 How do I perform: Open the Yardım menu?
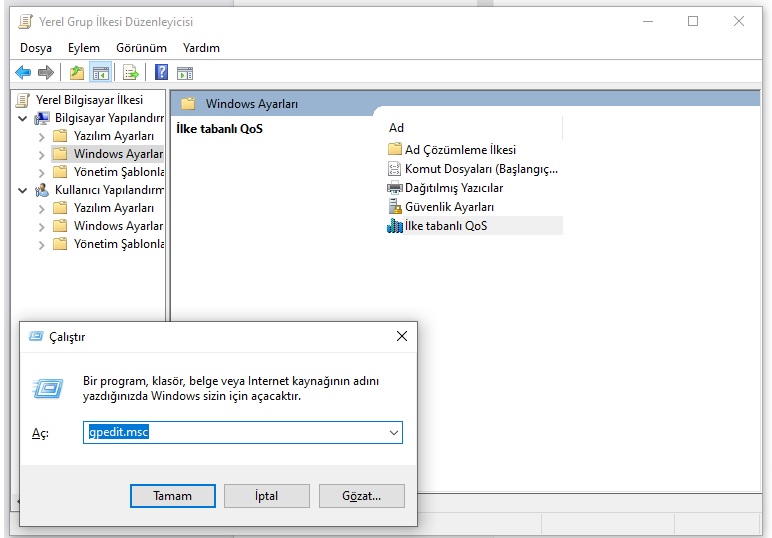point(201,48)
